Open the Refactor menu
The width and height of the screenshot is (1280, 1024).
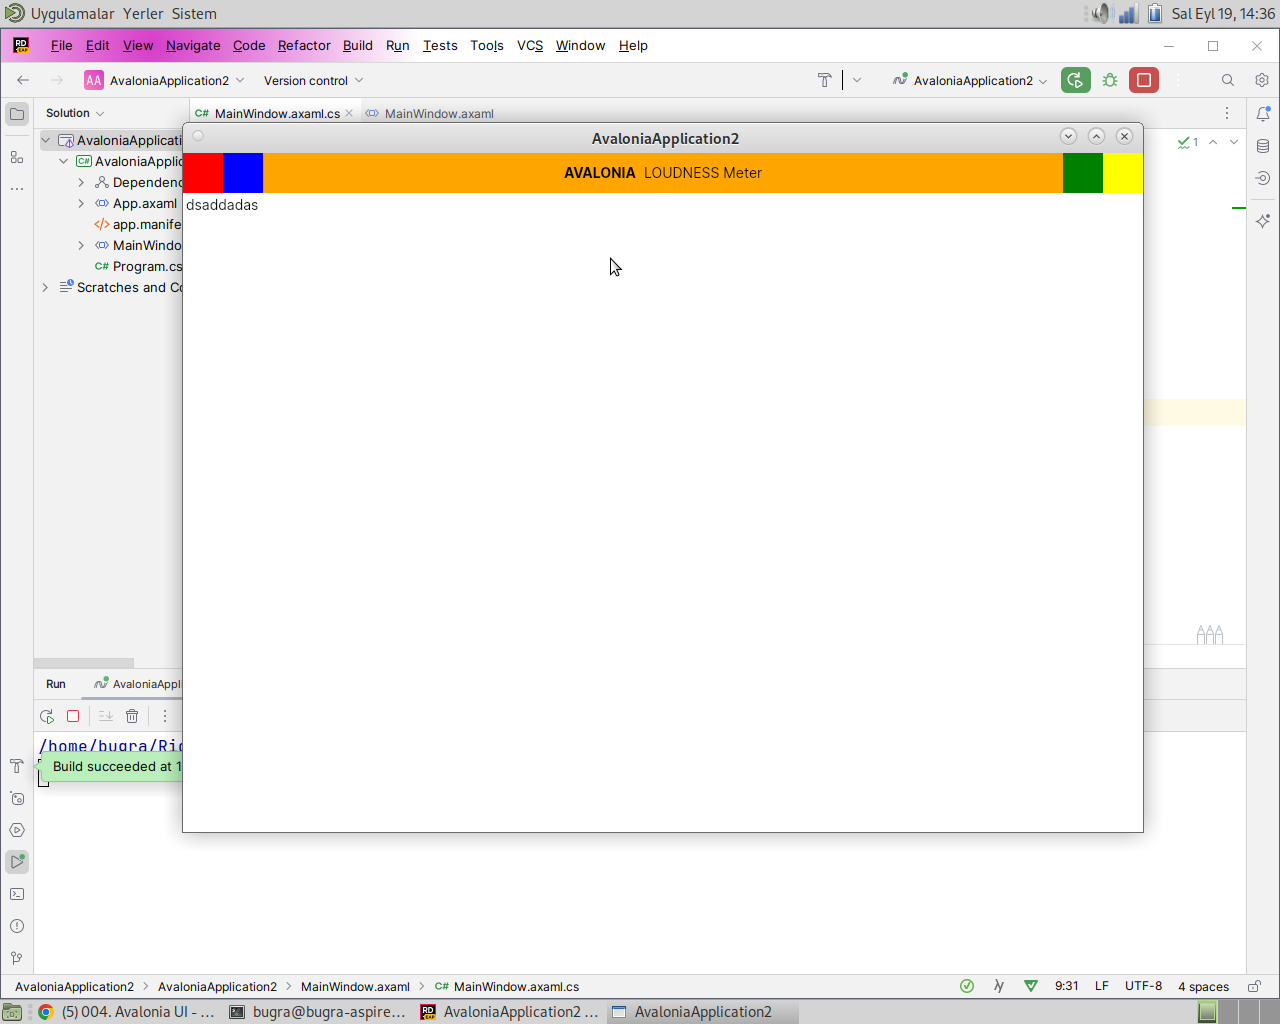tap(304, 45)
